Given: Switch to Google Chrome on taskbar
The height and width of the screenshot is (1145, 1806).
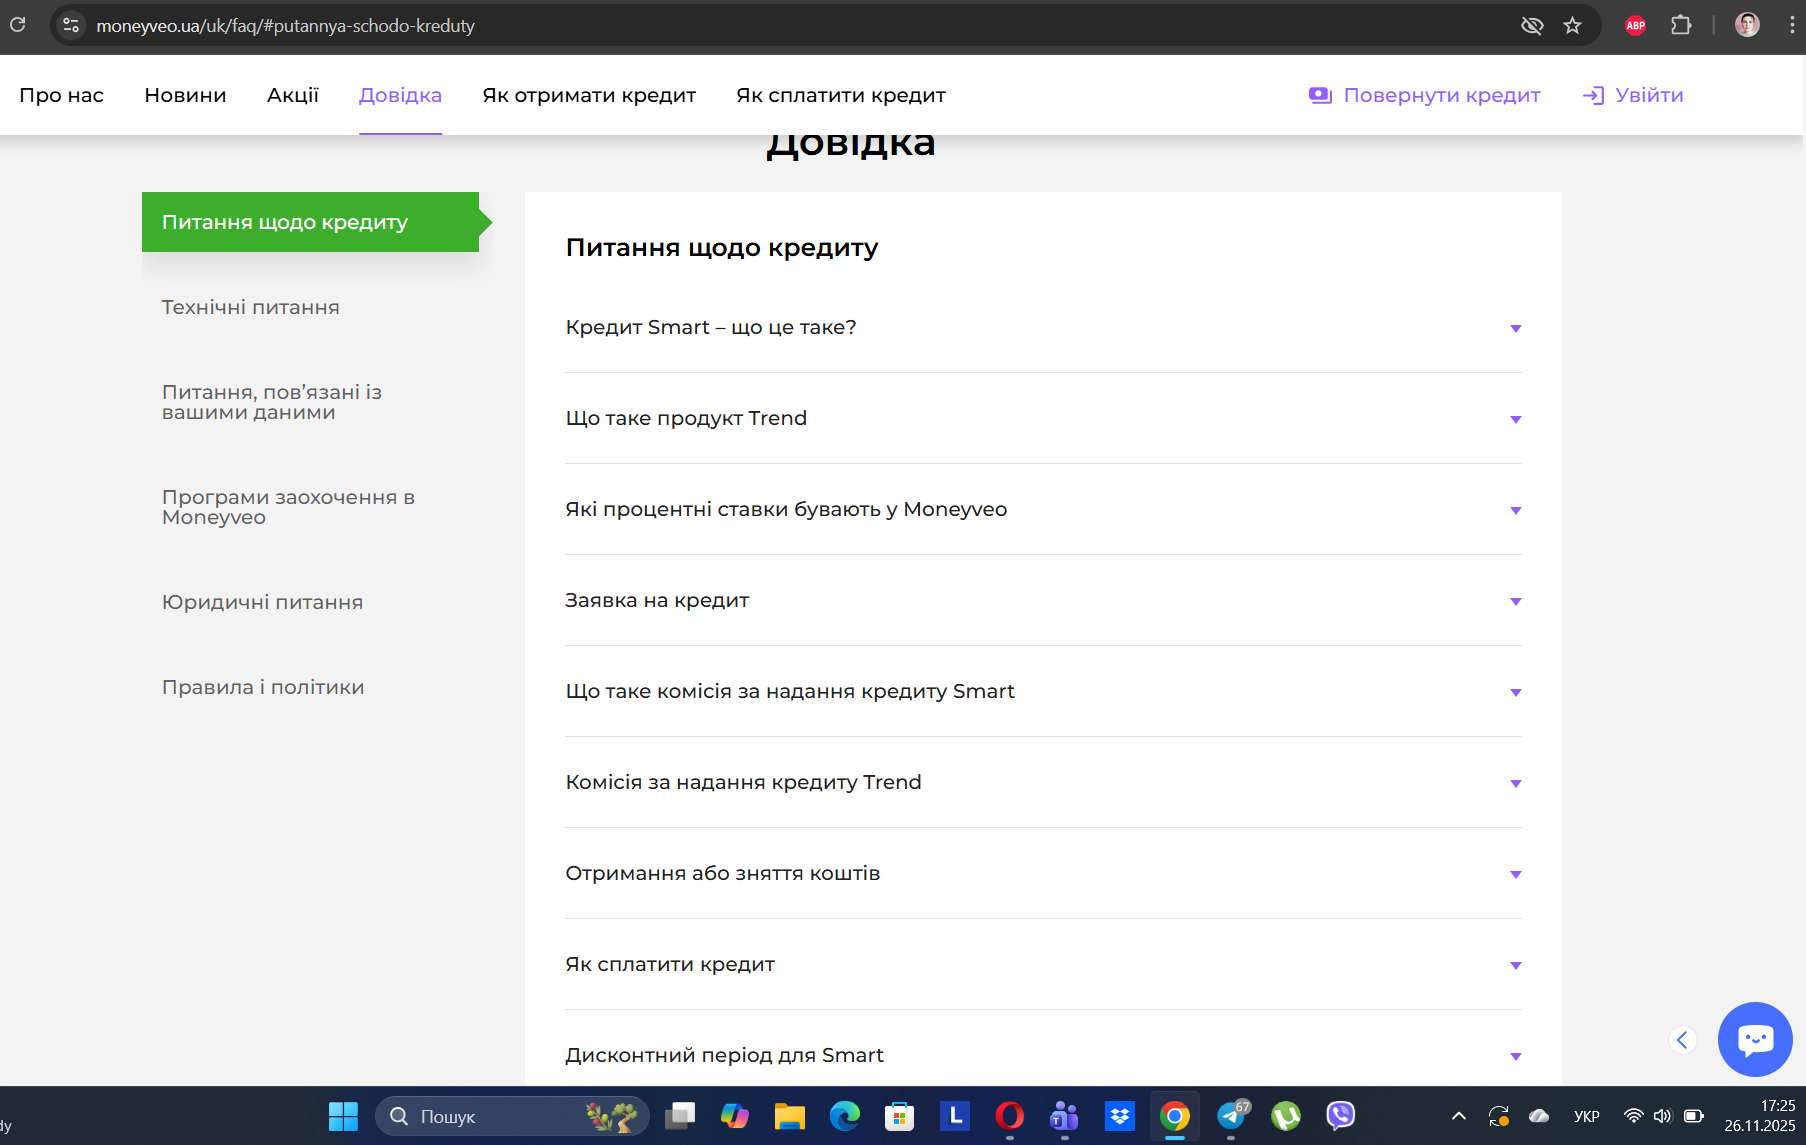Looking at the screenshot, I should click(1175, 1116).
